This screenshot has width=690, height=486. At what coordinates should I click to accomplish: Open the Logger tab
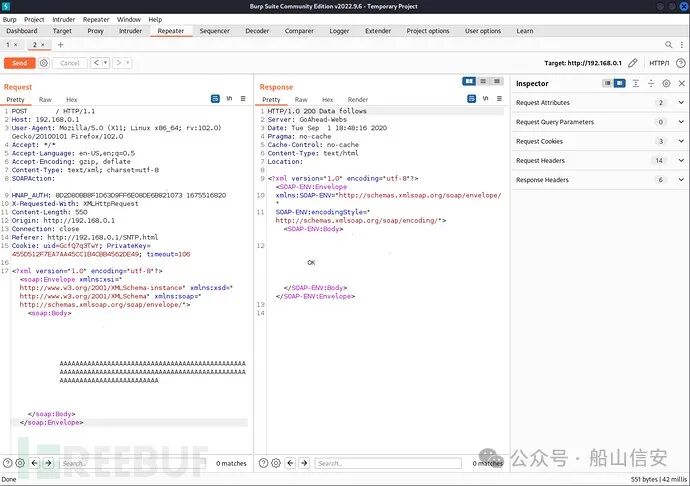339,31
